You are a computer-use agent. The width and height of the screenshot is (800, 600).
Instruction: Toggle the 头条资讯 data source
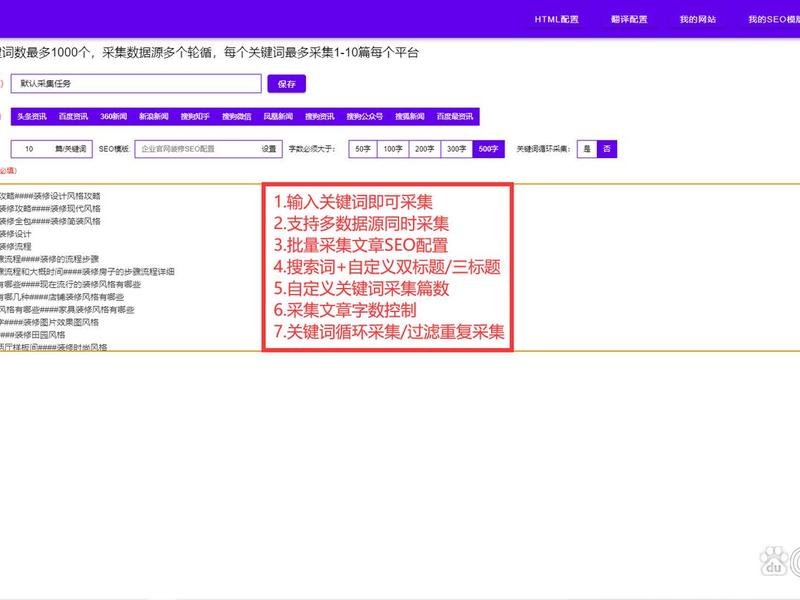[x=32, y=116]
